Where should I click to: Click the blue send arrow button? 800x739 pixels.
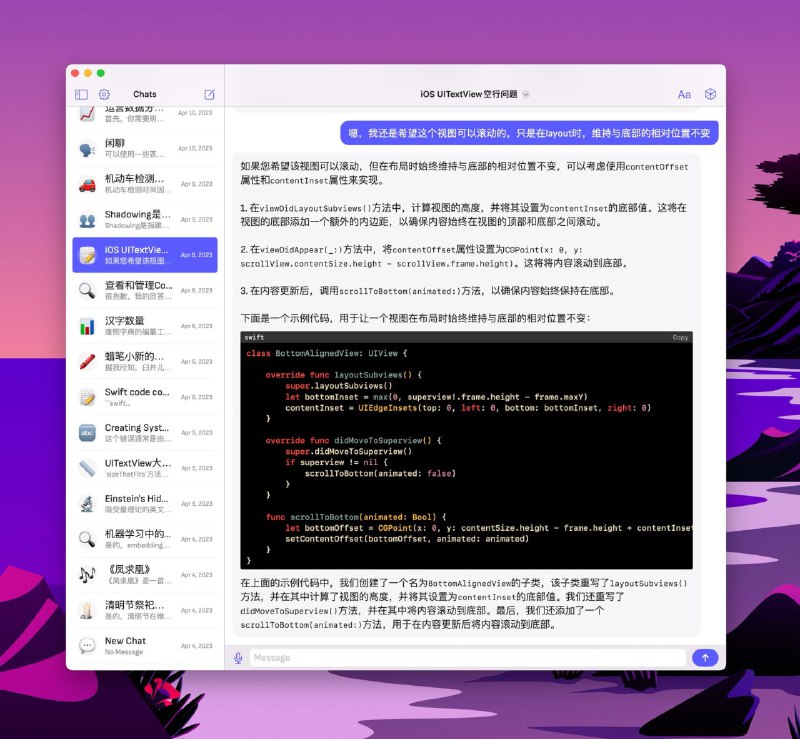tap(705, 657)
